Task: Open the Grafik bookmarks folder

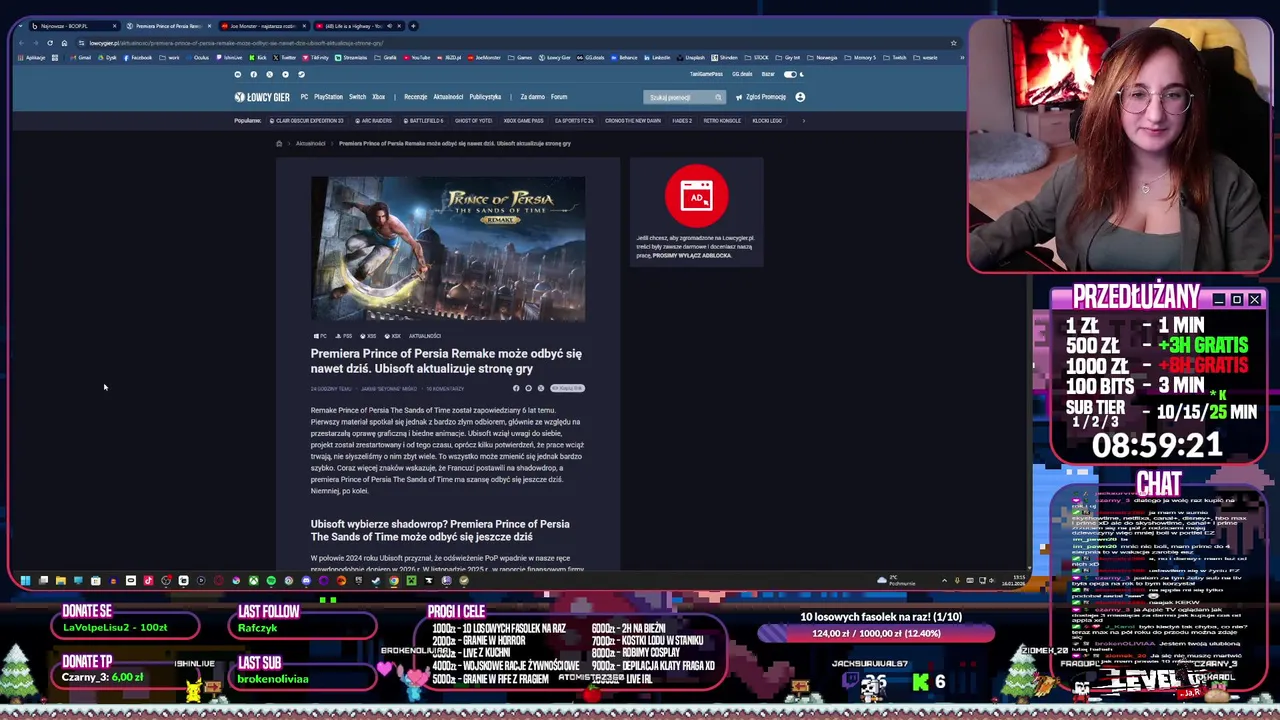Action: (386, 58)
